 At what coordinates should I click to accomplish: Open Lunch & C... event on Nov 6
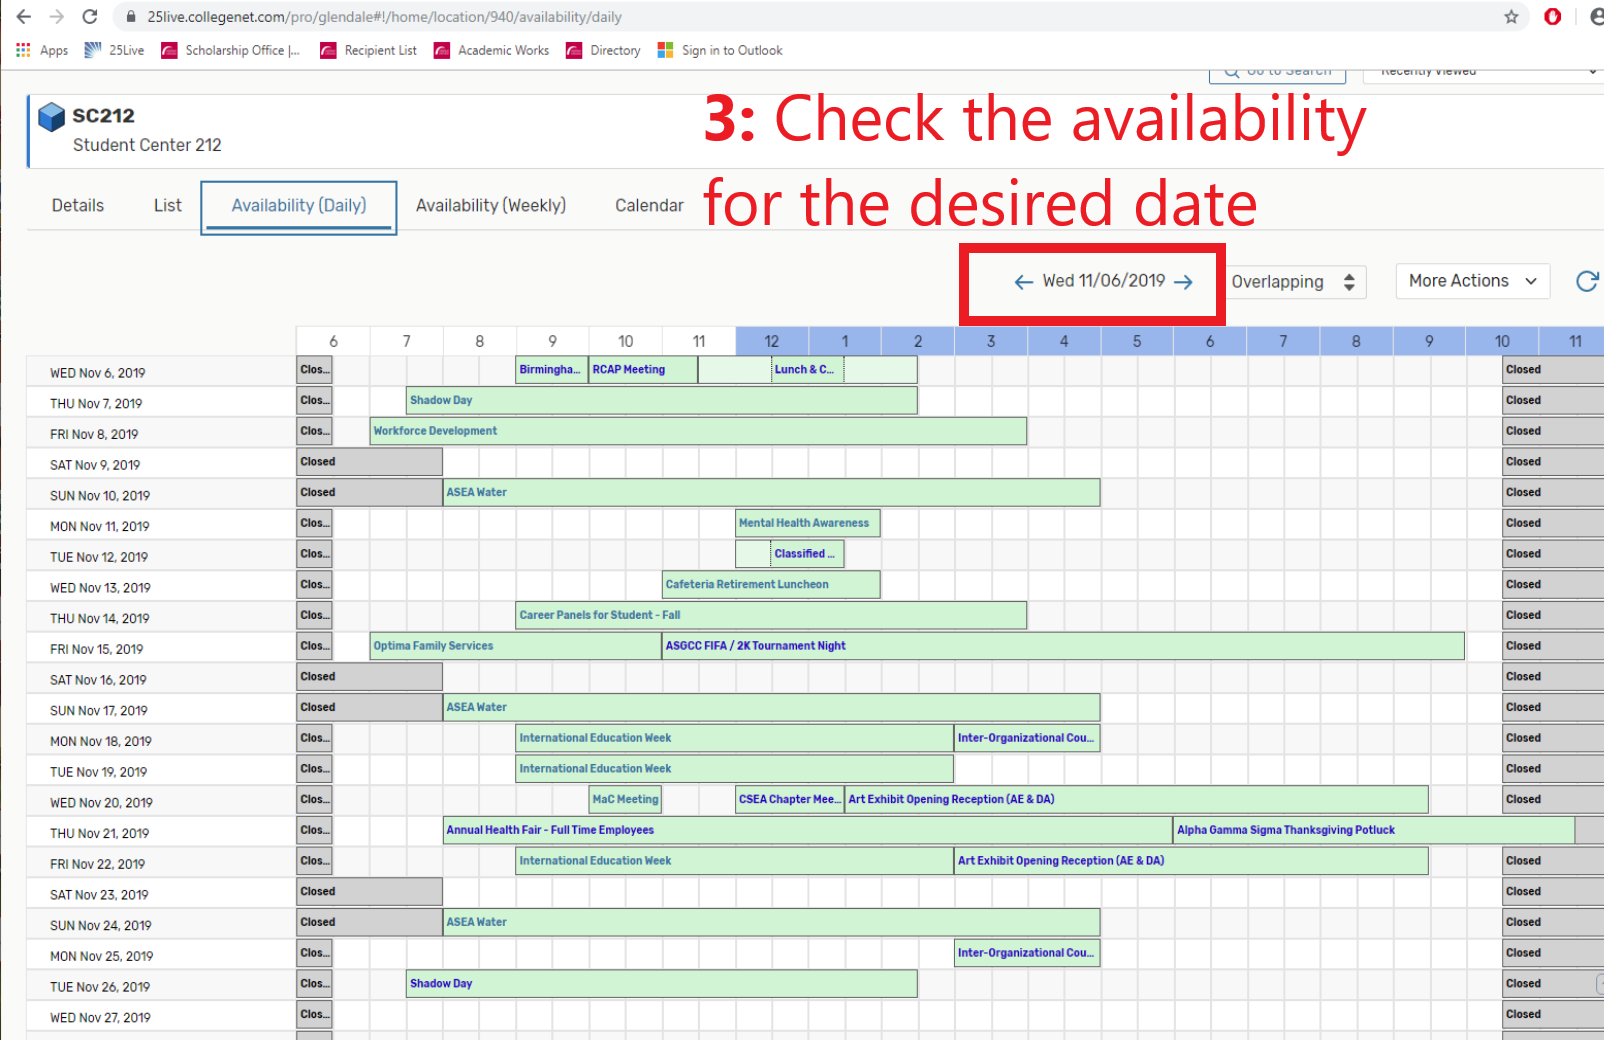(807, 370)
